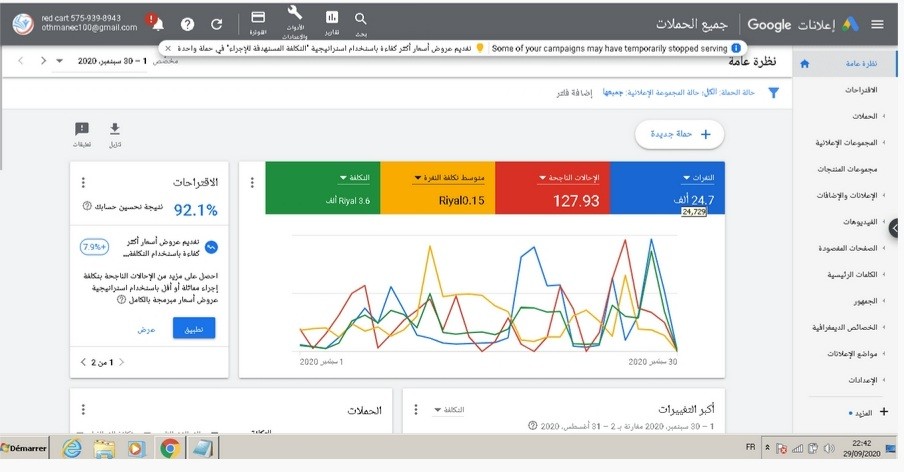The width and height of the screenshot is (904, 472).
Task: Open the date range dropdown
Action: click(x=59, y=61)
